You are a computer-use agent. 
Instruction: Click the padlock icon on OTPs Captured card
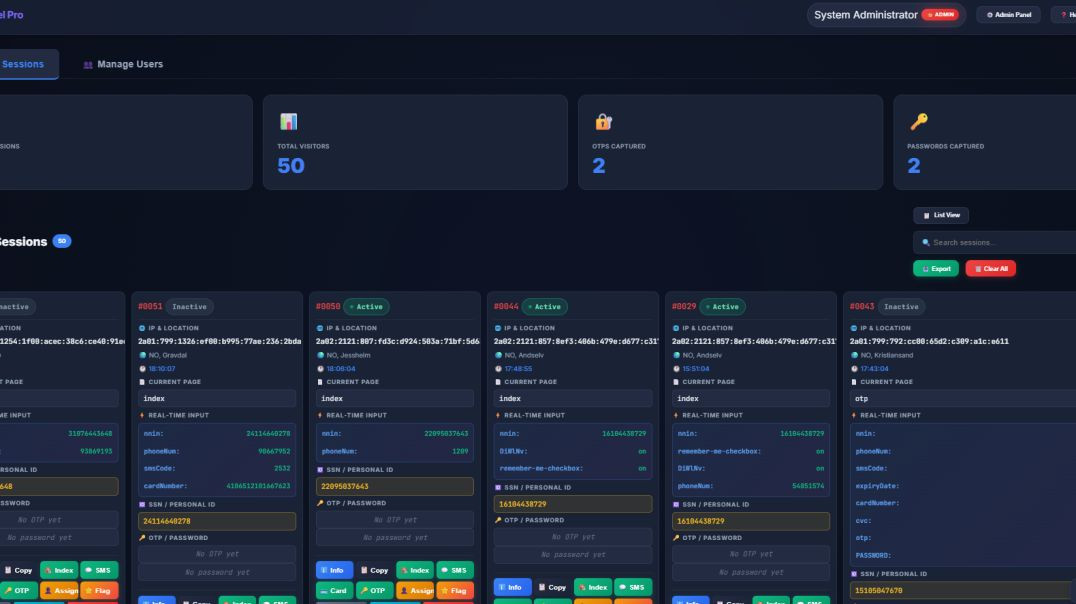tap(604, 122)
